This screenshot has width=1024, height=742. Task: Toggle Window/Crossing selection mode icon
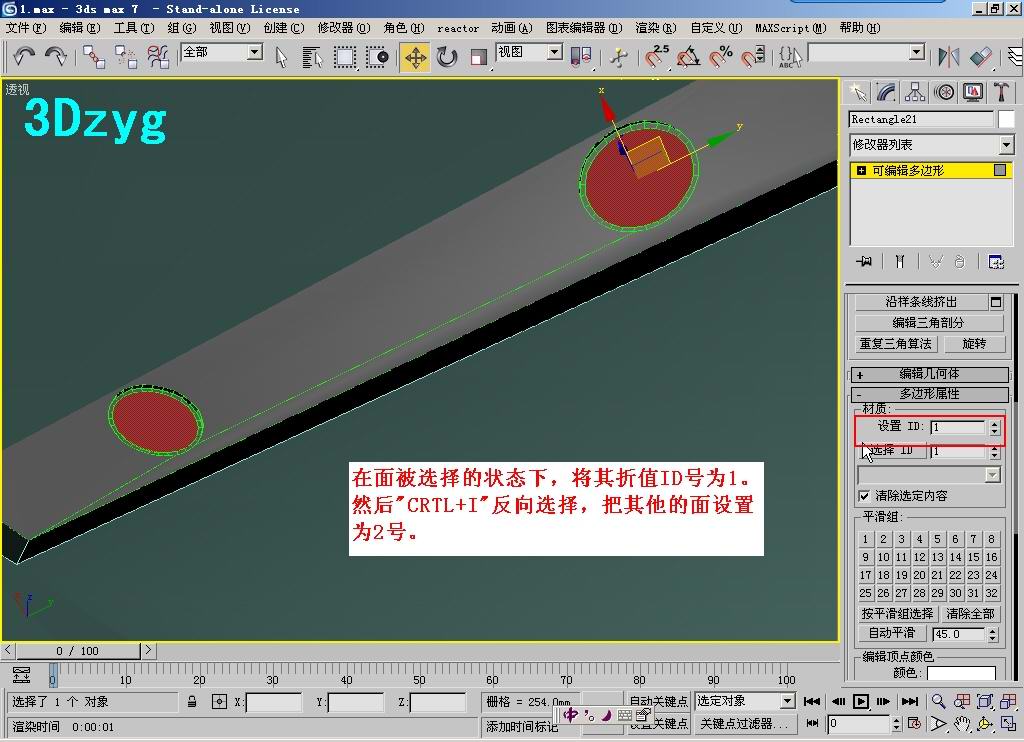377,57
